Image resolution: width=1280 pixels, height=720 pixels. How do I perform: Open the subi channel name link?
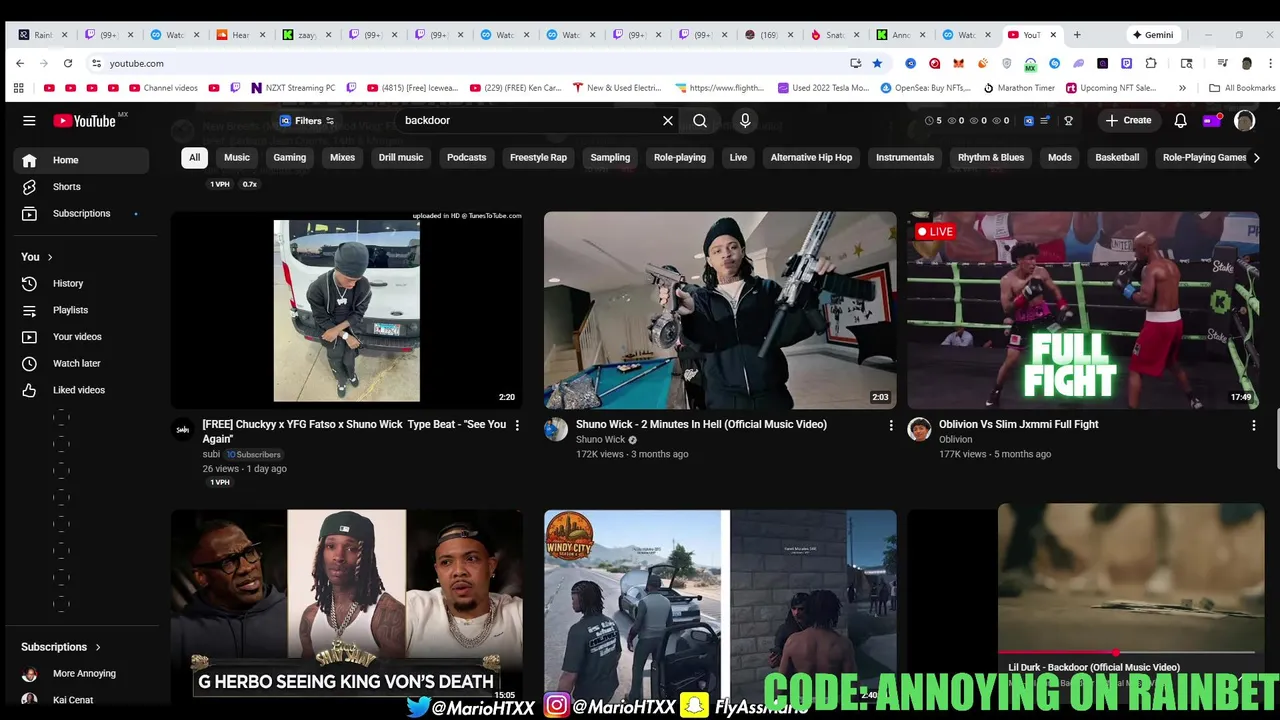pyautogui.click(x=210, y=455)
